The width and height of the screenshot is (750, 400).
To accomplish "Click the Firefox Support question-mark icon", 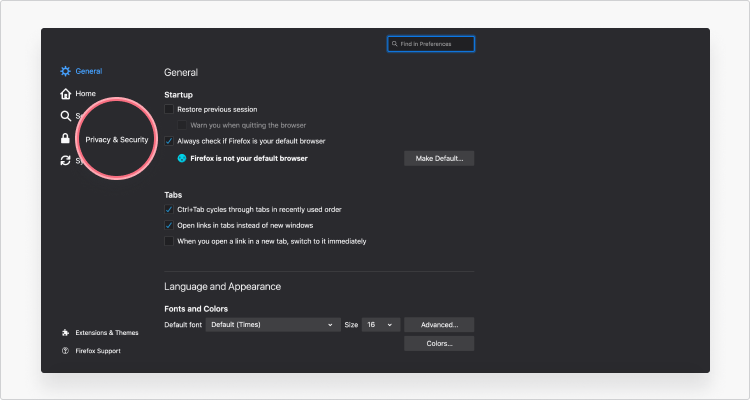I will [66, 351].
